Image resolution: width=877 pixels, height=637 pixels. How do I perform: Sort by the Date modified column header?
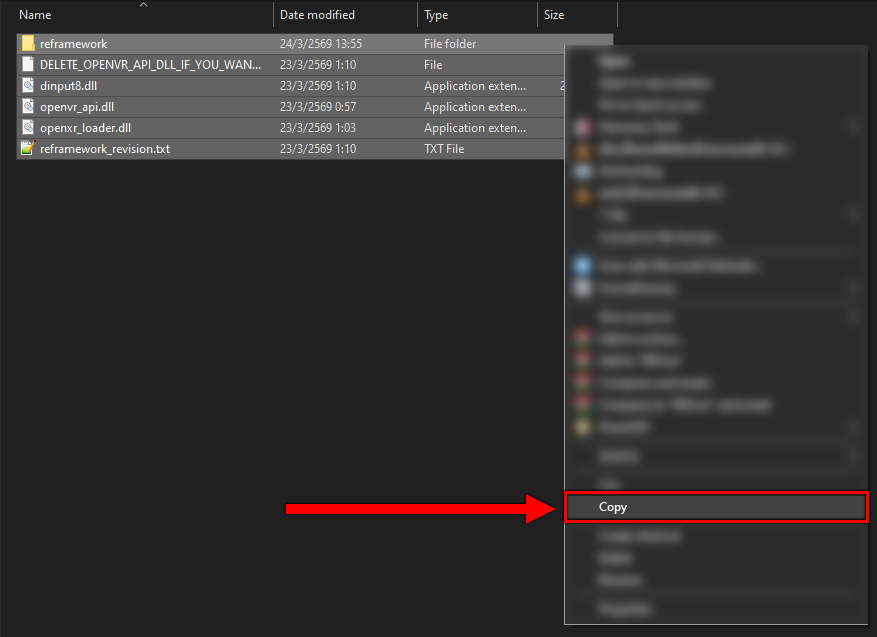pyautogui.click(x=317, y=15)
